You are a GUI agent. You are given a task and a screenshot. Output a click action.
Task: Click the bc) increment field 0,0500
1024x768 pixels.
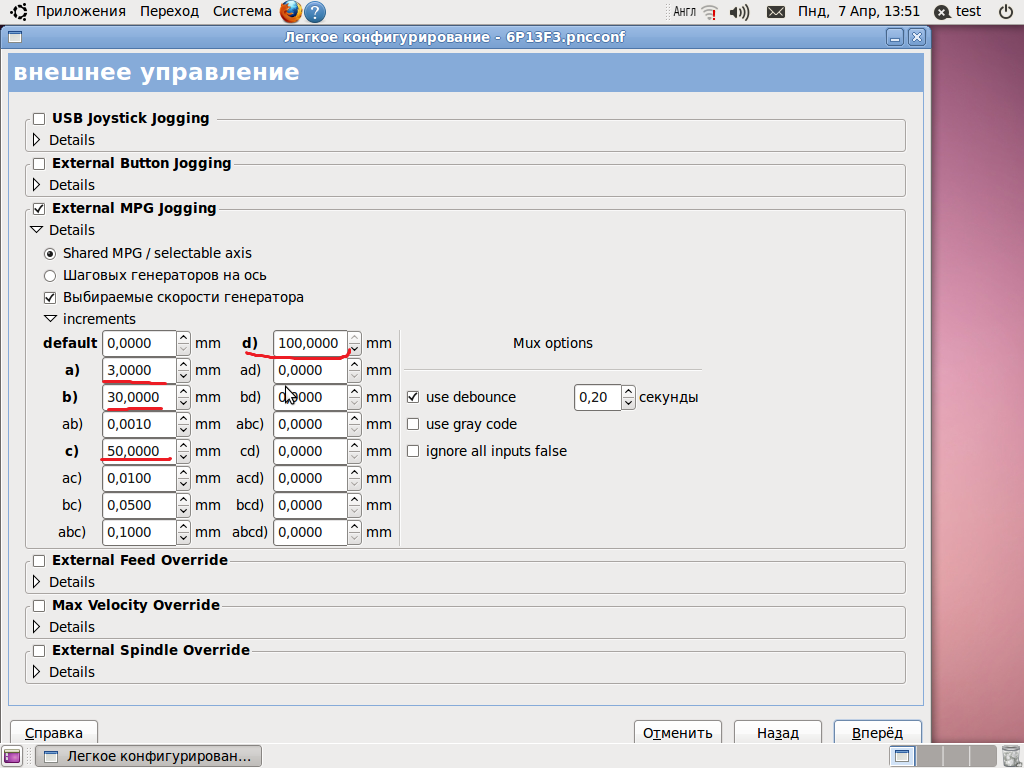coord(139,505)
